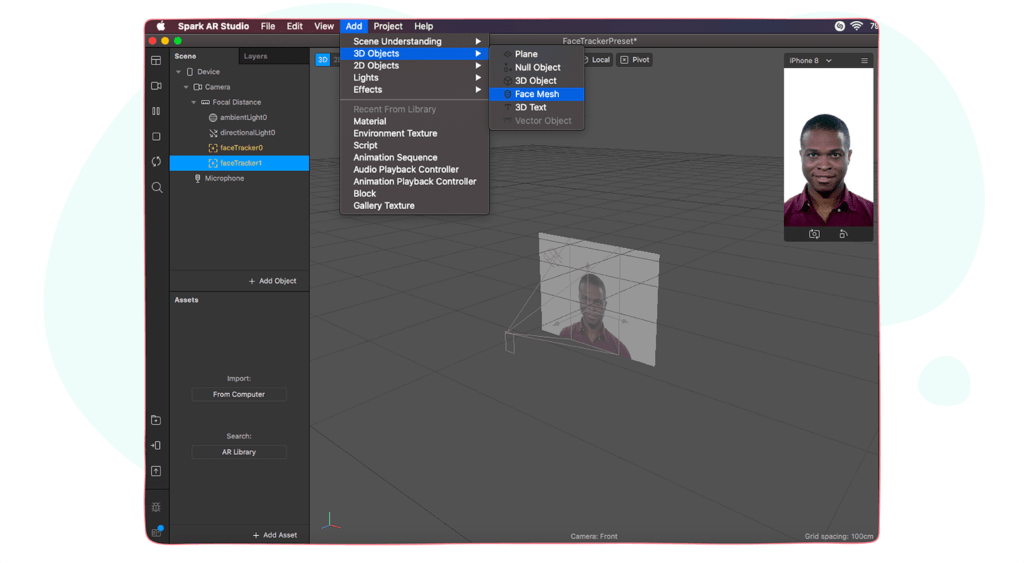
Task: Click the Microphone icon in Scene tree
Action: (x=198, y=178)
